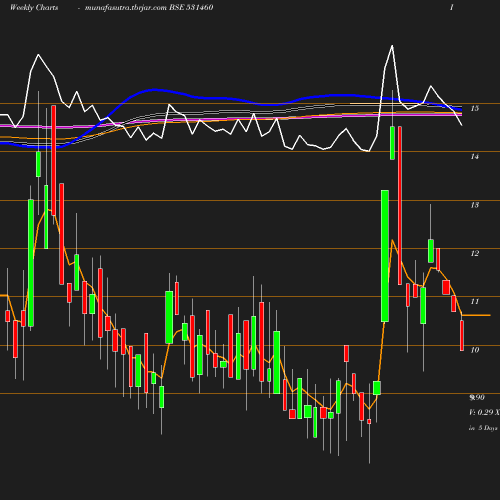This screenshot has width=500, height=500.
Task: Click the price axis label 13
Action: pos(475,205)
